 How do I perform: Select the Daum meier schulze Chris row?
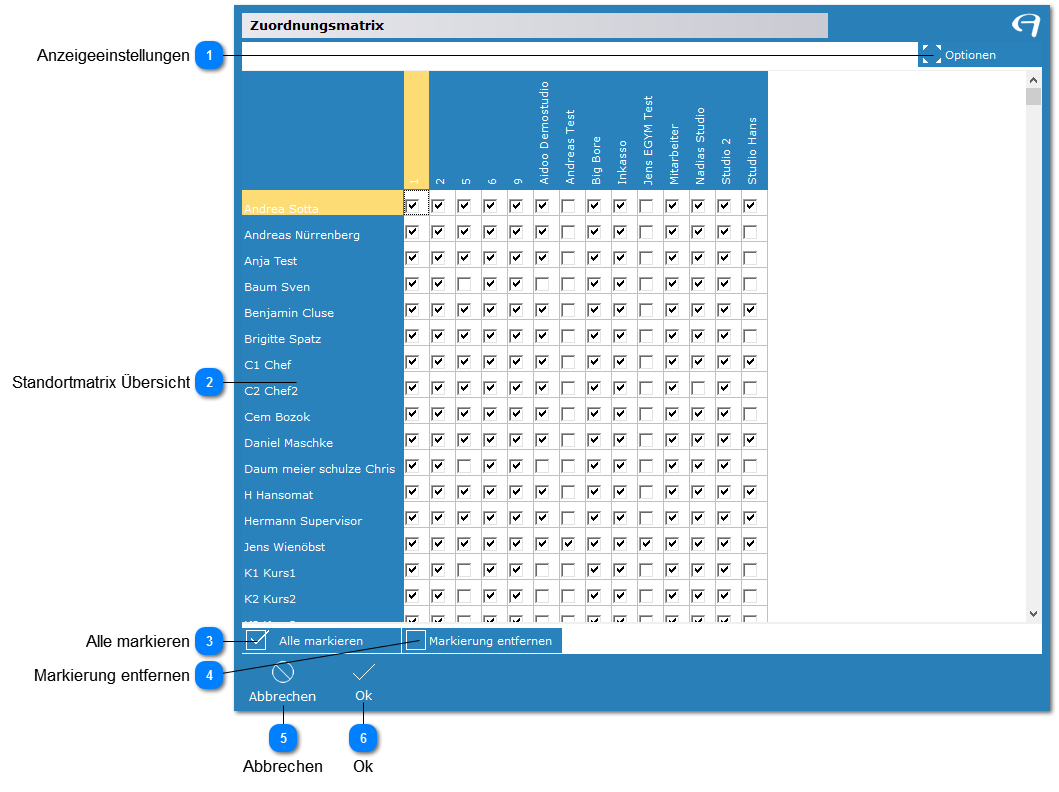click(x=319, y=469)
